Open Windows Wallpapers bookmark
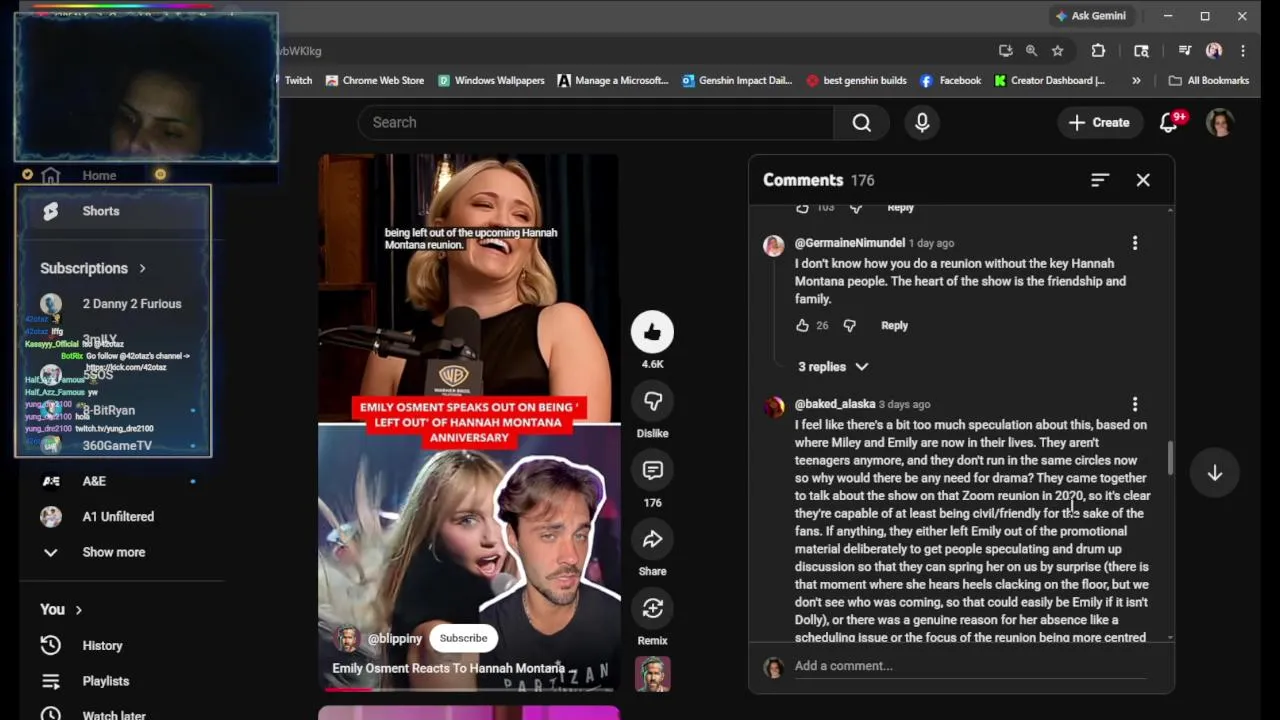 click(x=491, y=80)
